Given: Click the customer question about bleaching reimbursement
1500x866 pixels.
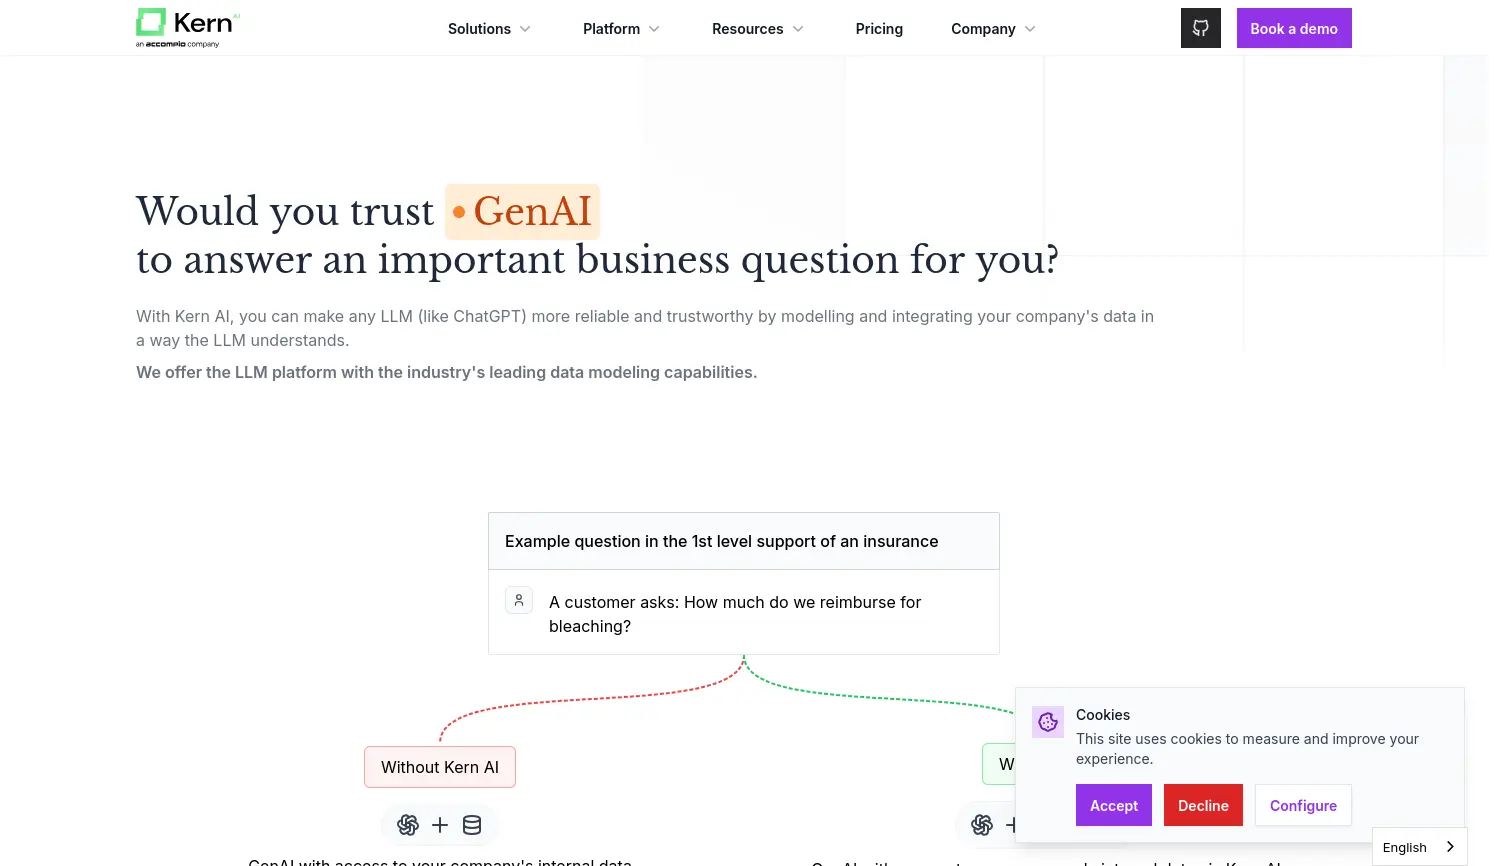Looking at the screenshot, I should point(735,614).
